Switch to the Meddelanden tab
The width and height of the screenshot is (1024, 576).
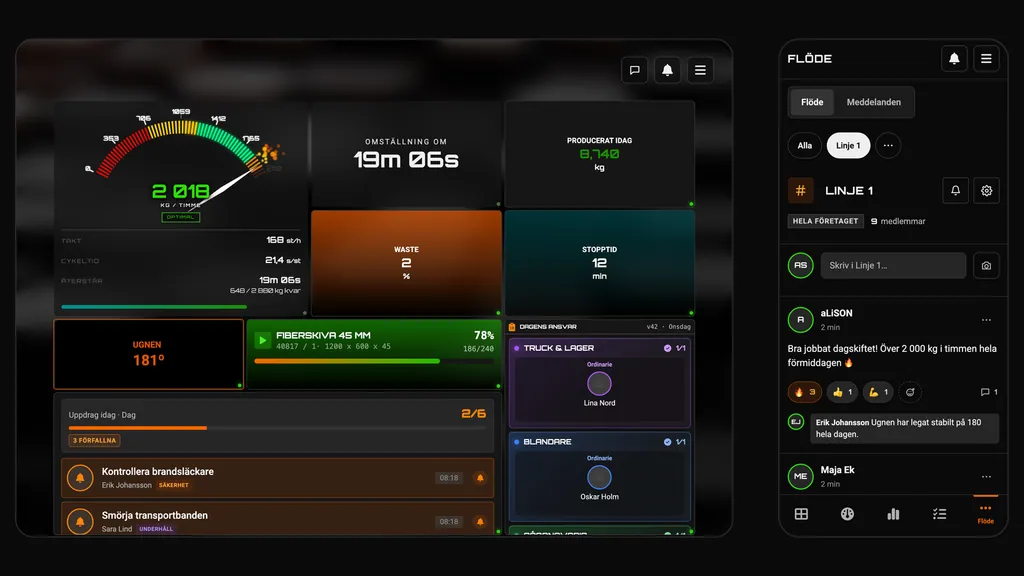(874, 102)
